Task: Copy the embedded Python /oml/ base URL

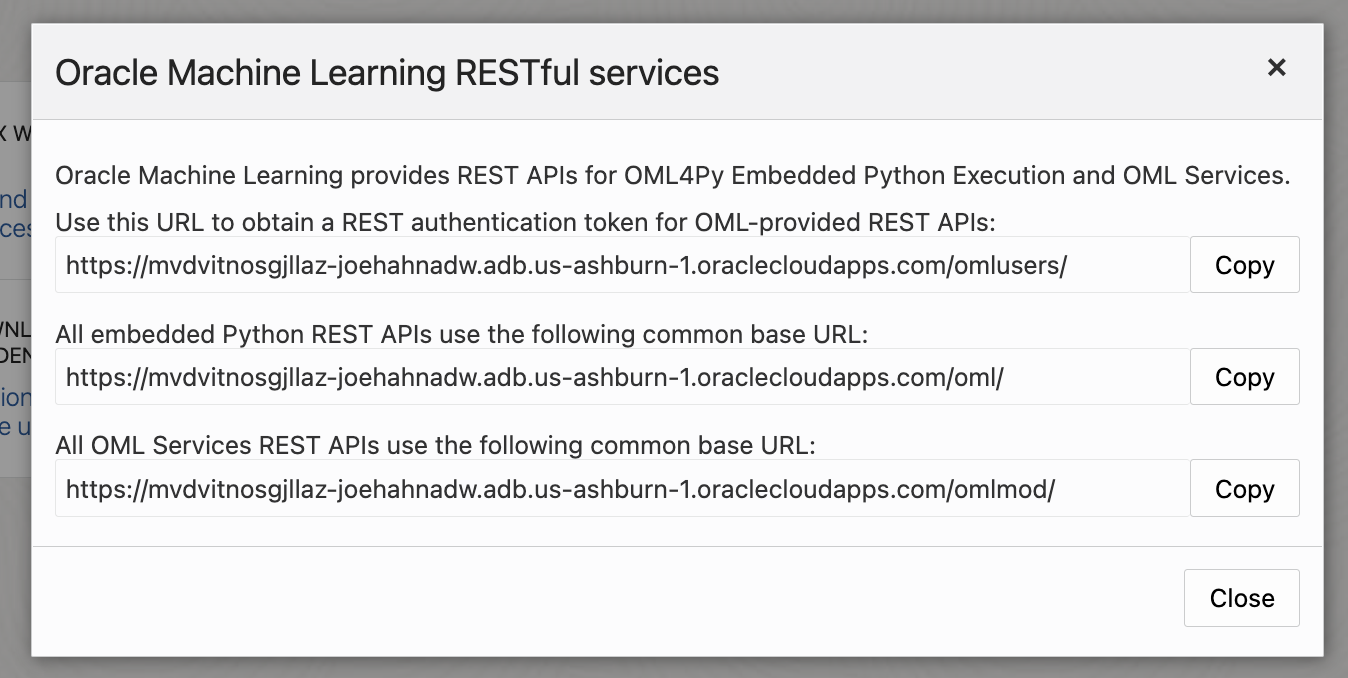Action: 1244,377
